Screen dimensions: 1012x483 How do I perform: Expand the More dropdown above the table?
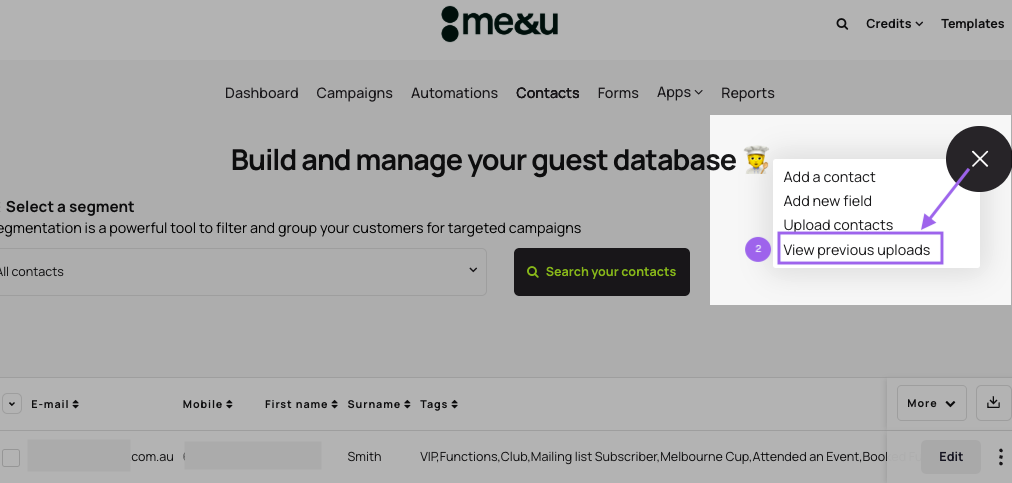click(x=931, y=403)
